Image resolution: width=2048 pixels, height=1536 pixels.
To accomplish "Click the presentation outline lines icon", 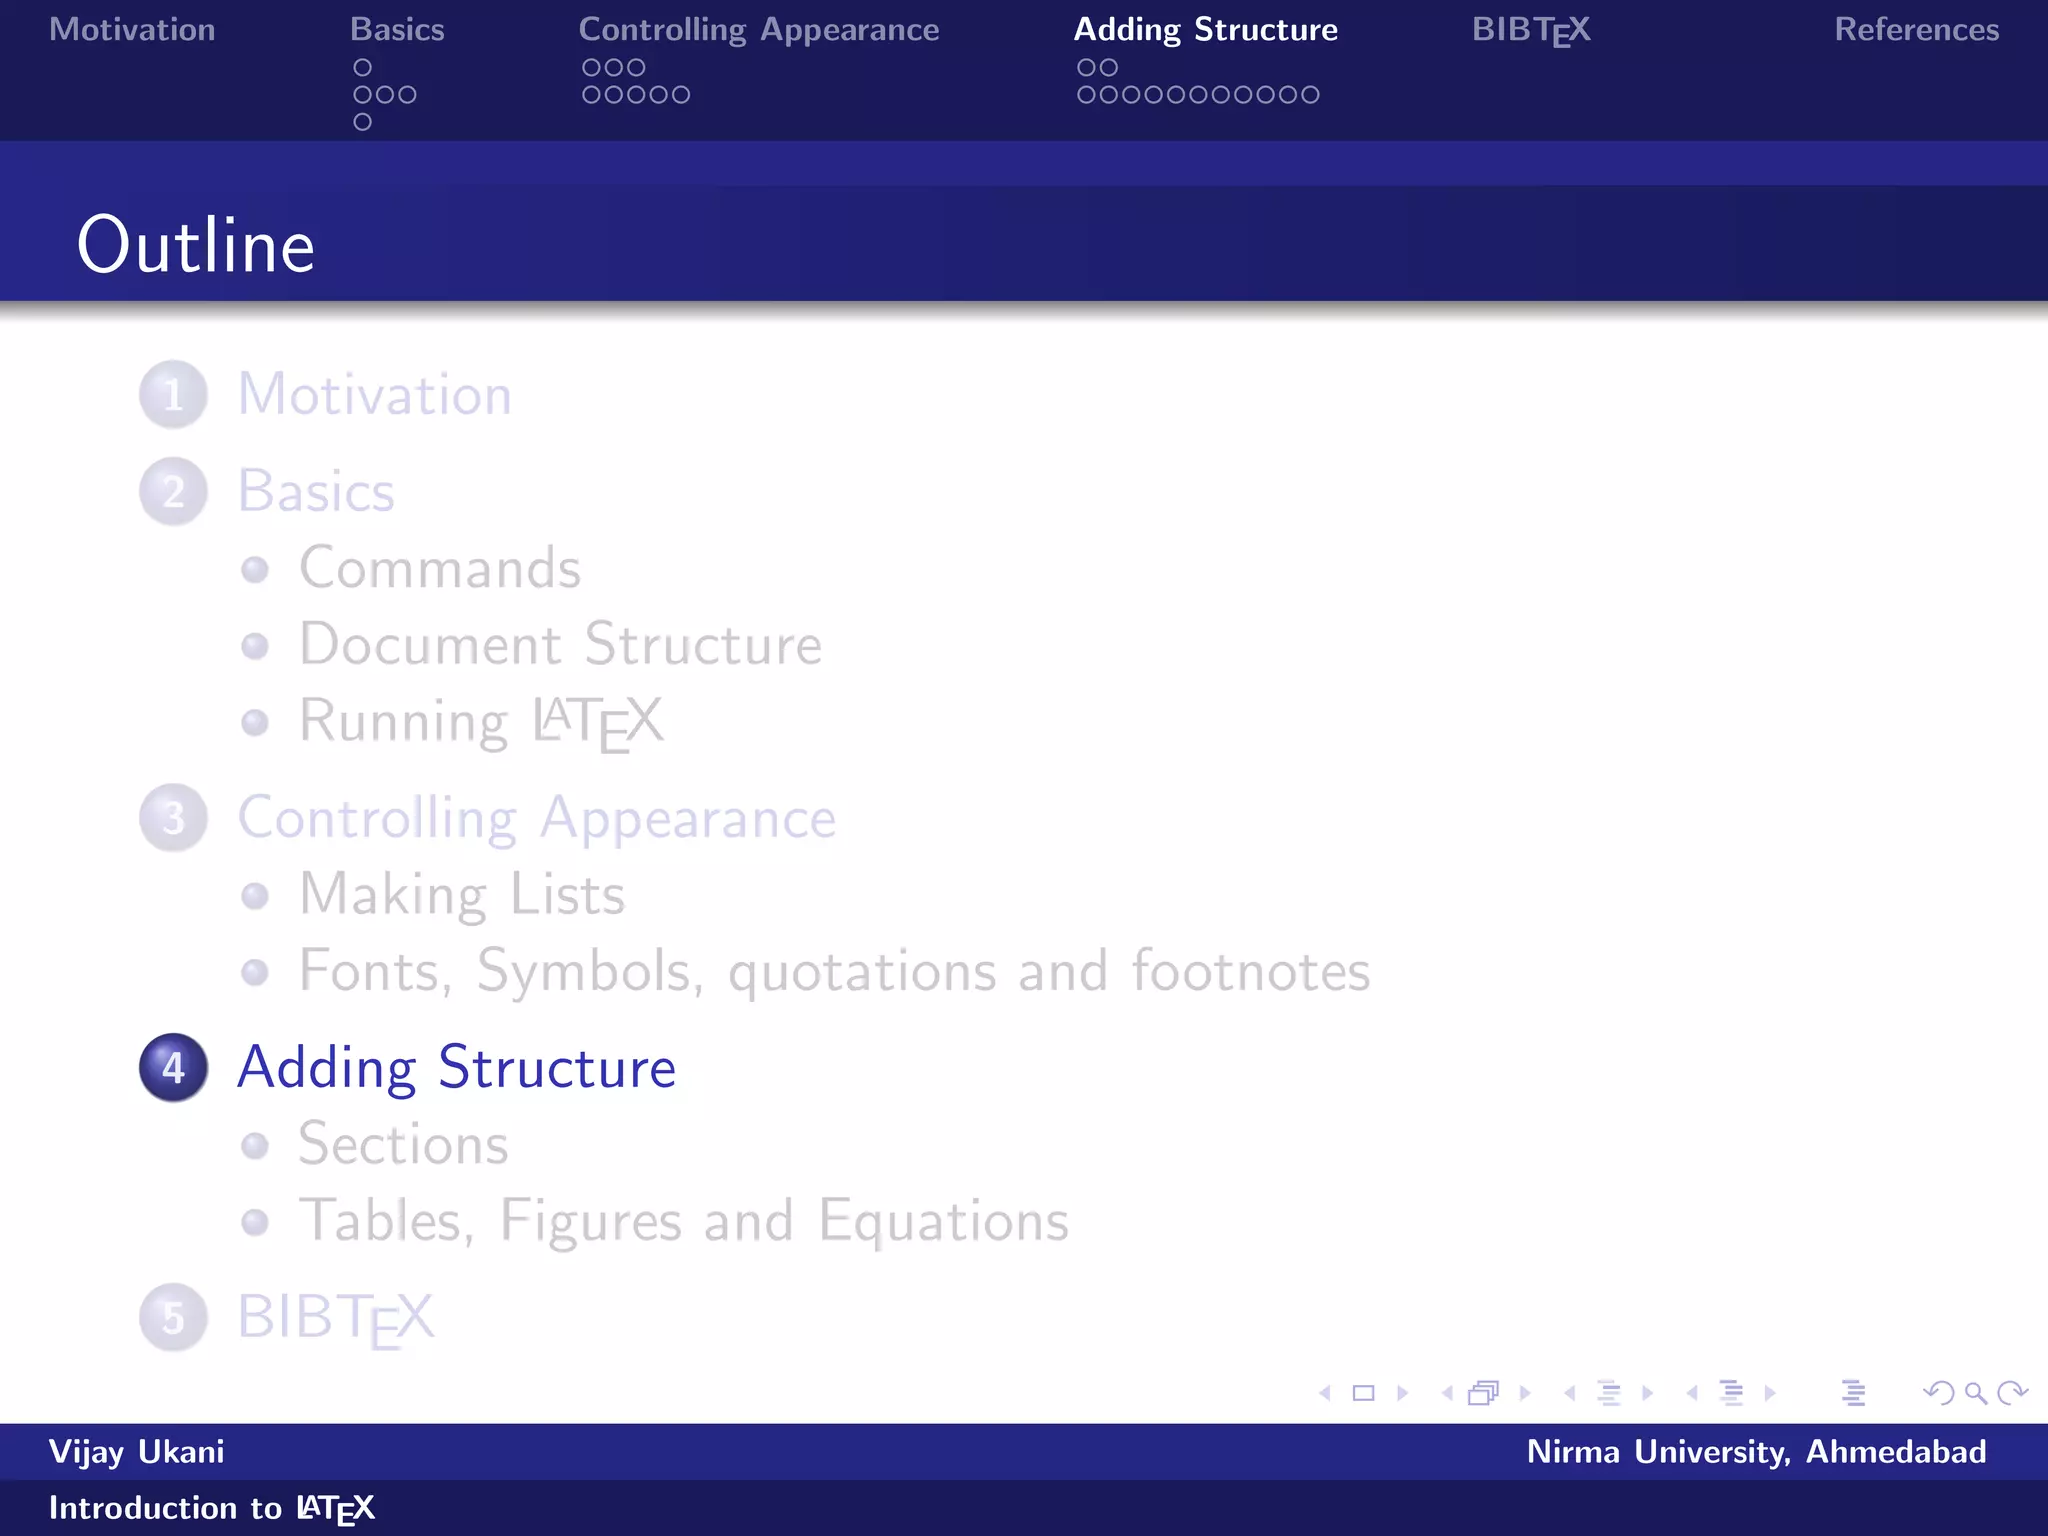I will coord(1853,1393).
